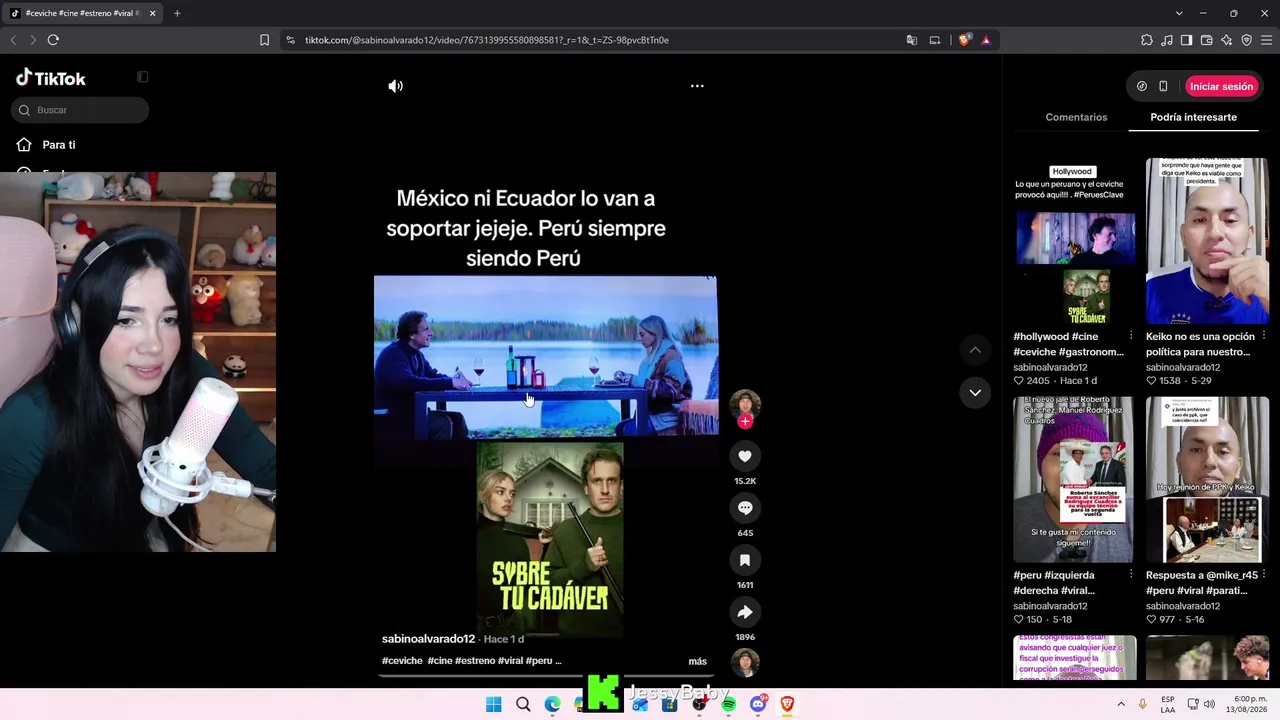Screen dimensions: 1280x720
Task: Open the video three-dot options menu
Action: coord(697,86)
